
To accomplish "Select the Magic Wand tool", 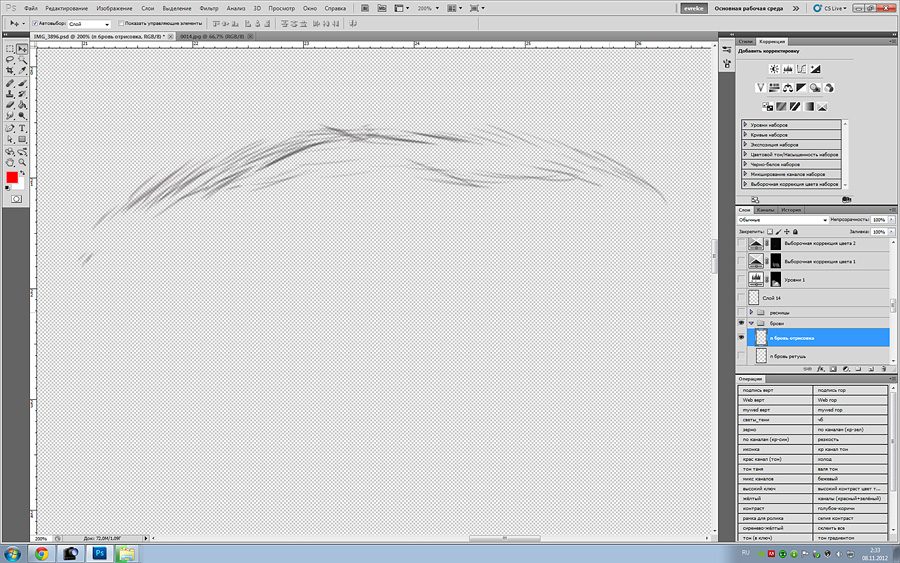I will click(22, 60).
